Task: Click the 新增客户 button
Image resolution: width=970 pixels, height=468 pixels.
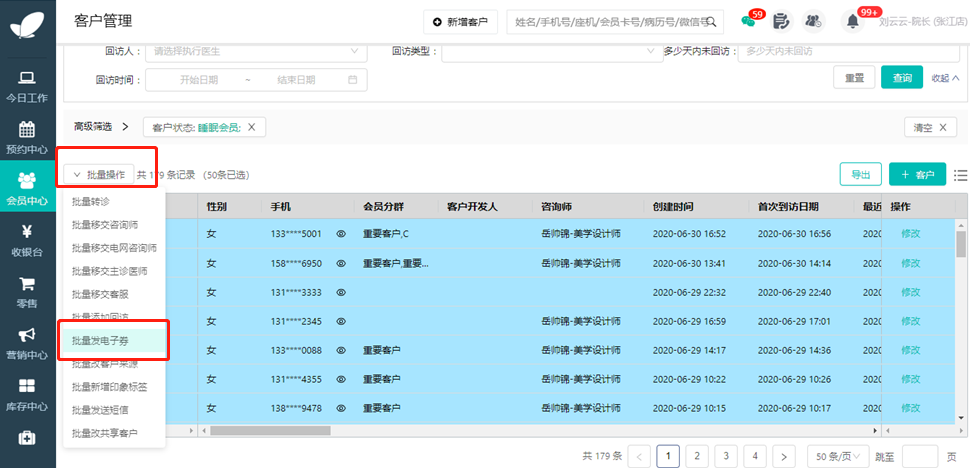Action: 460,22
